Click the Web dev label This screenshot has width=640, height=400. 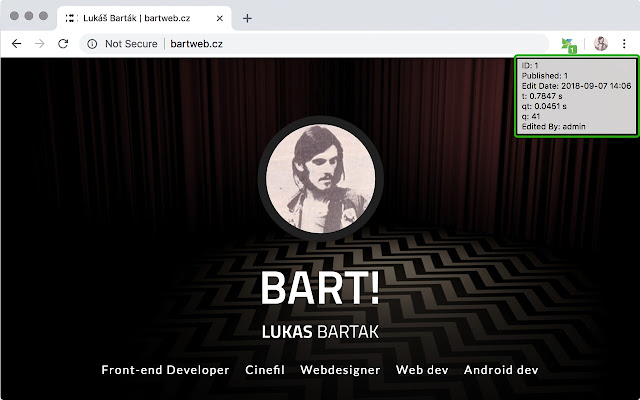click(x=421, y=370)
